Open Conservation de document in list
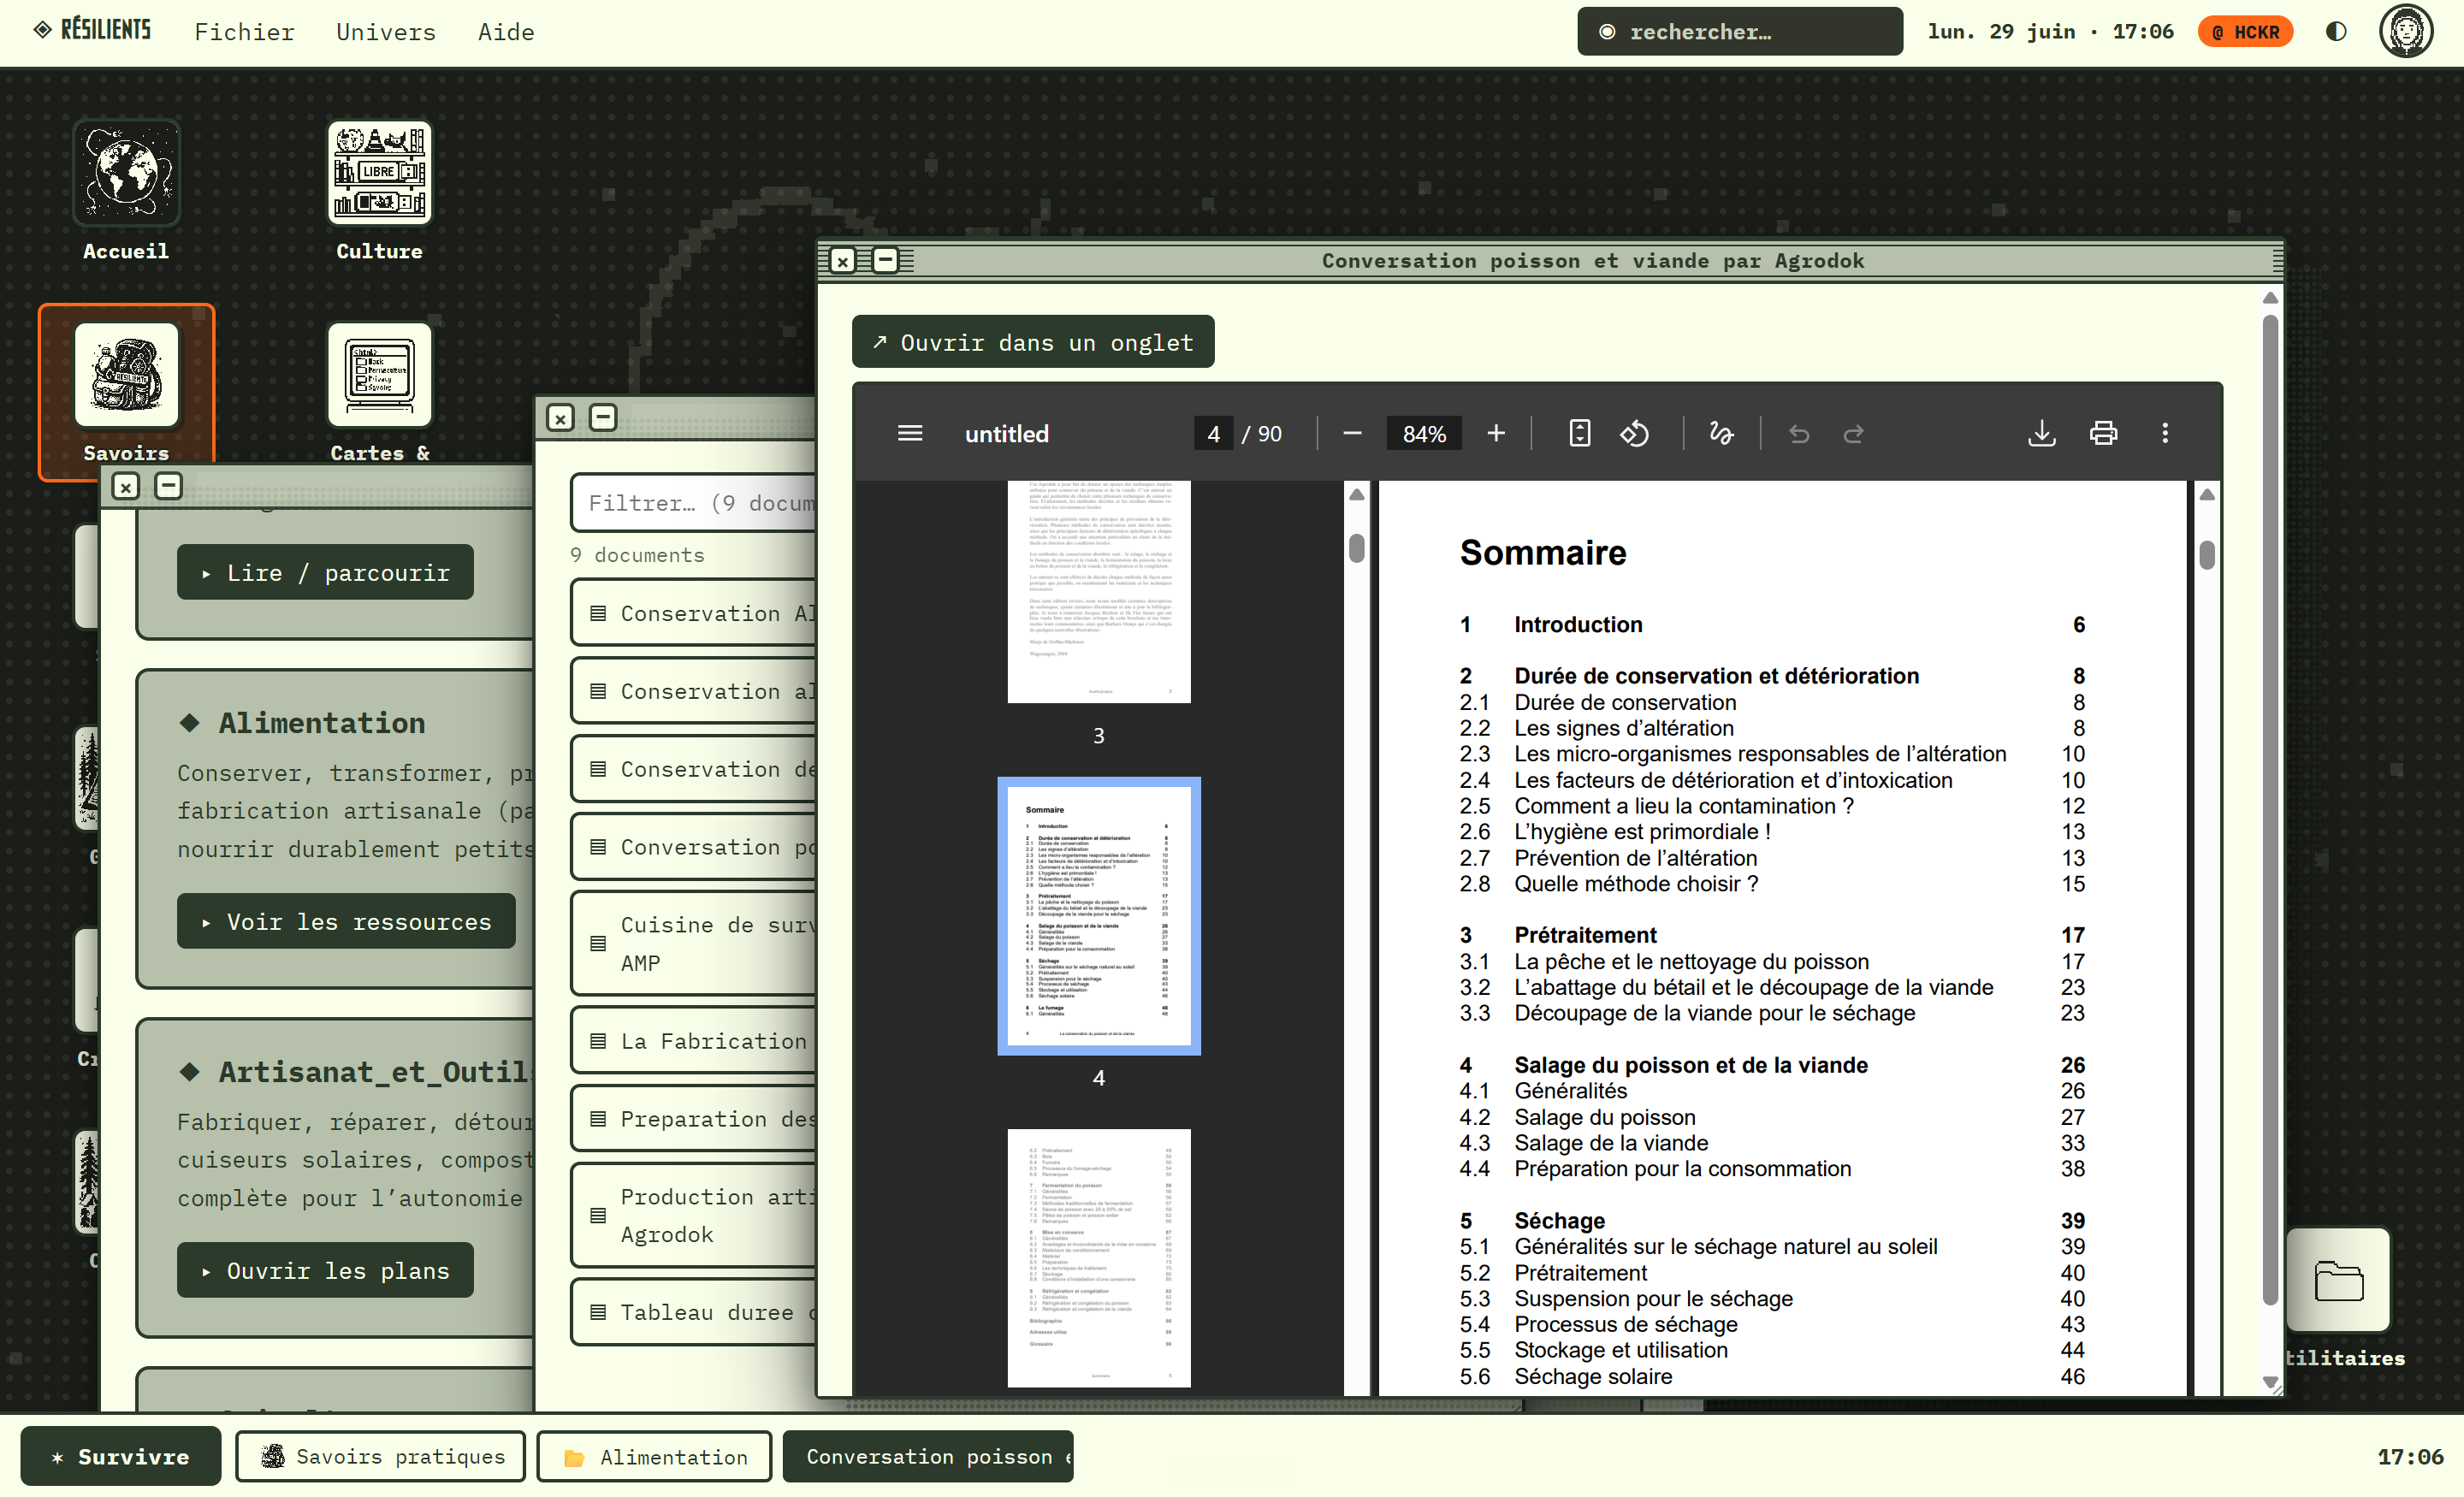This screenshot has height=1497, width=2464. pyautogui.click(x=694, y=769)
